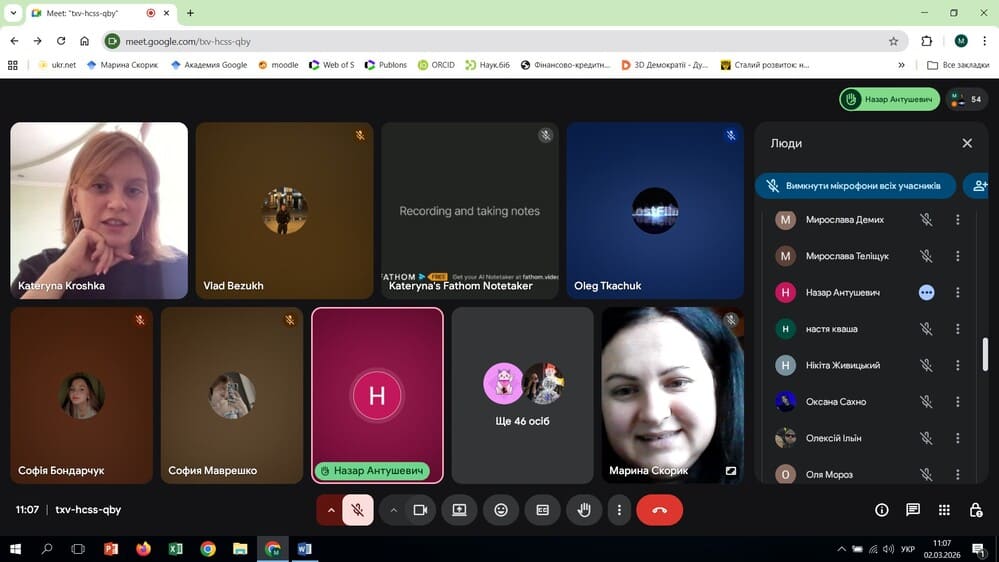
Task: Click the red leave call button
Action: (x=659, y=510)
